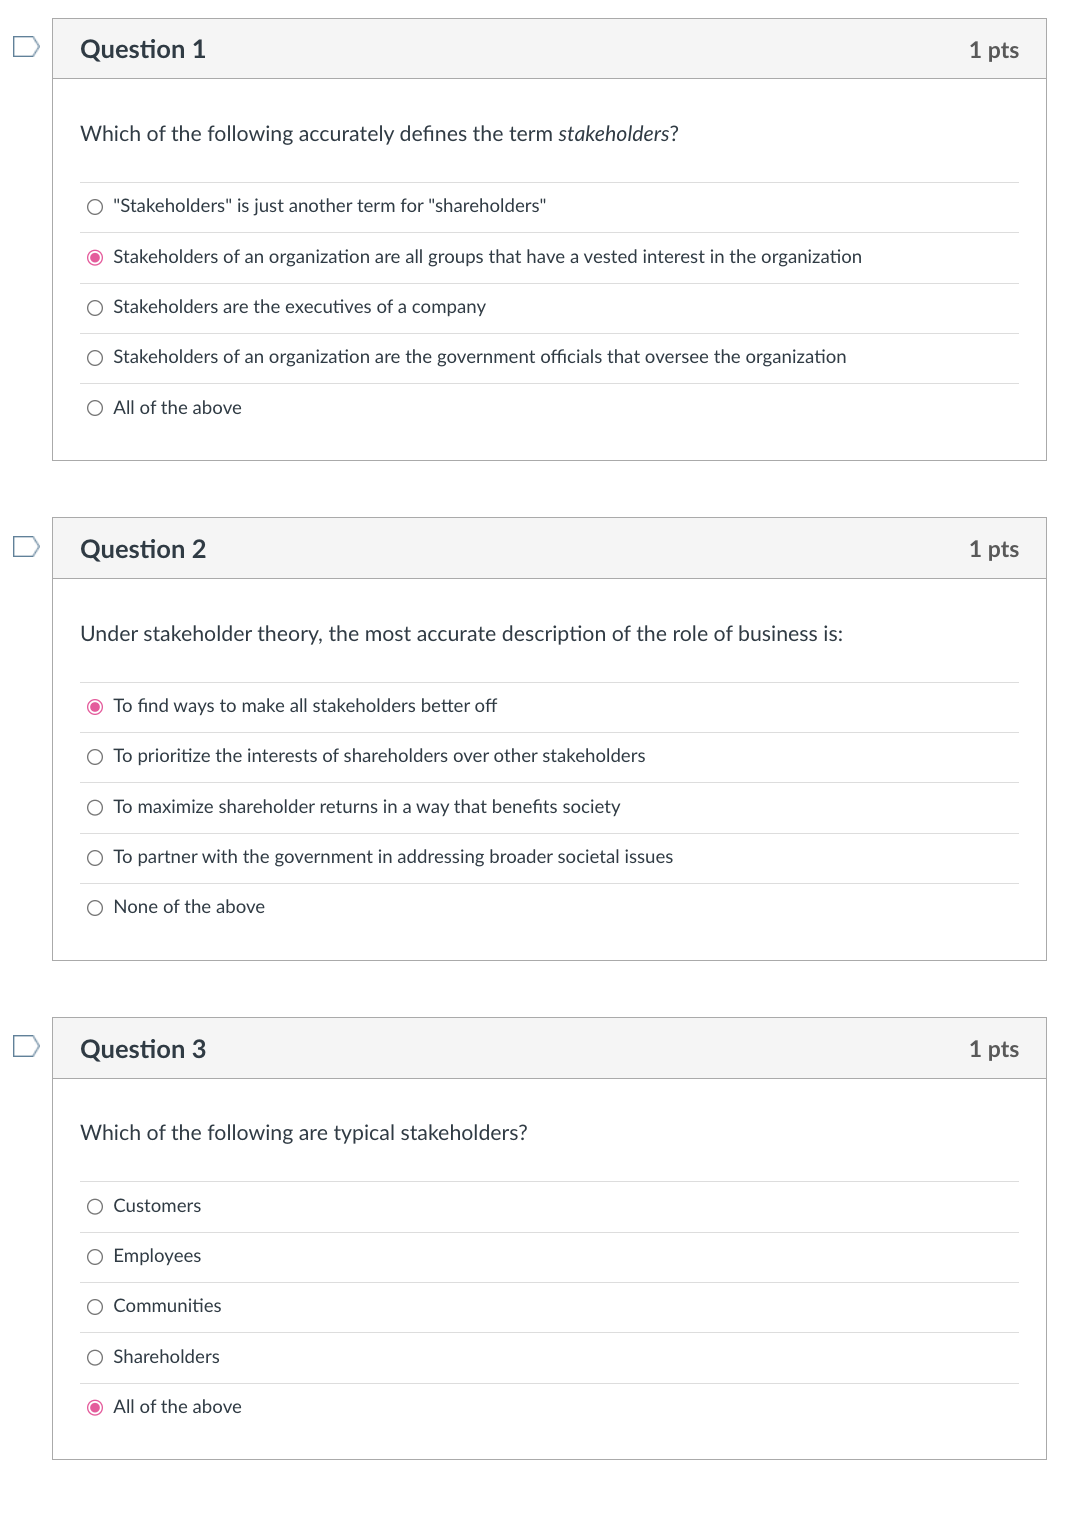Viewport: 1077px width, 1531px height.
Task: Select "To prioritize the interests of shareholders" option
Action: 94,757
